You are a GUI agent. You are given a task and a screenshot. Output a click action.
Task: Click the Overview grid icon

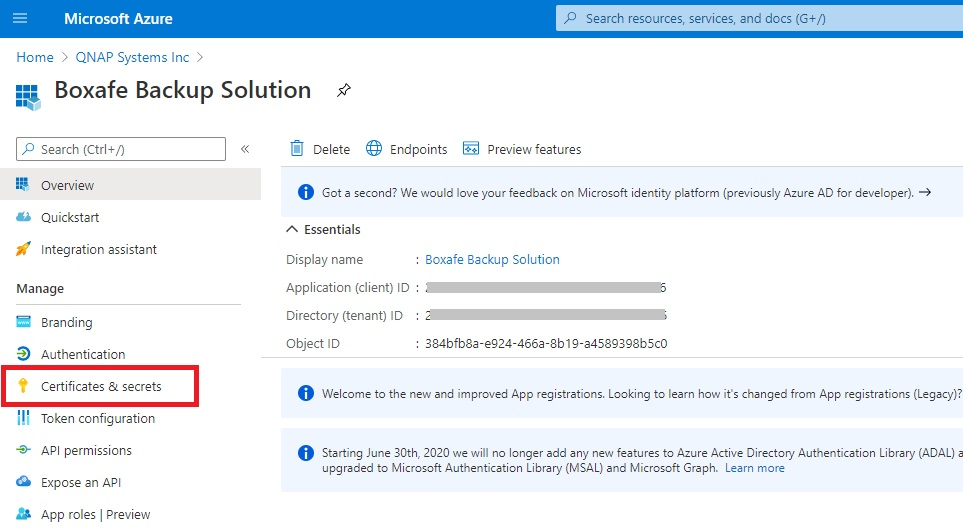coord(23,184)
